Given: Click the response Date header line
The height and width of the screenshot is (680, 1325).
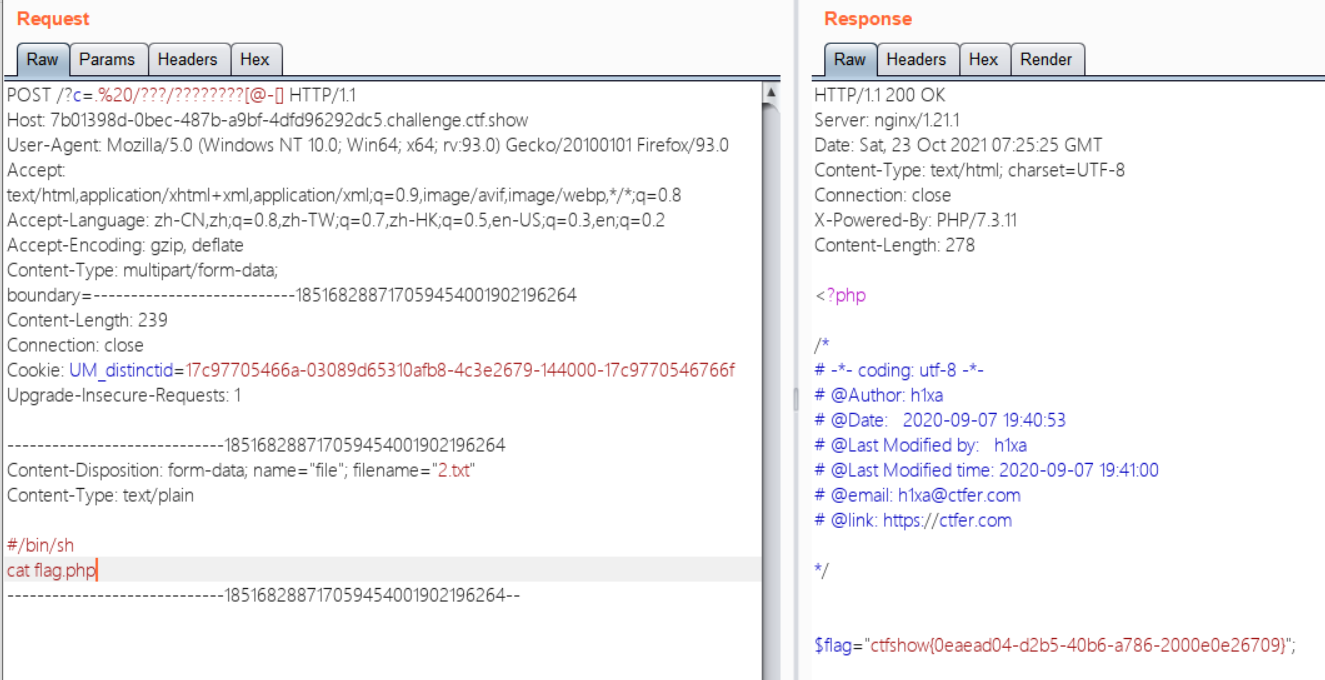Looking at the screenshot, I should [x=958, y=145].
